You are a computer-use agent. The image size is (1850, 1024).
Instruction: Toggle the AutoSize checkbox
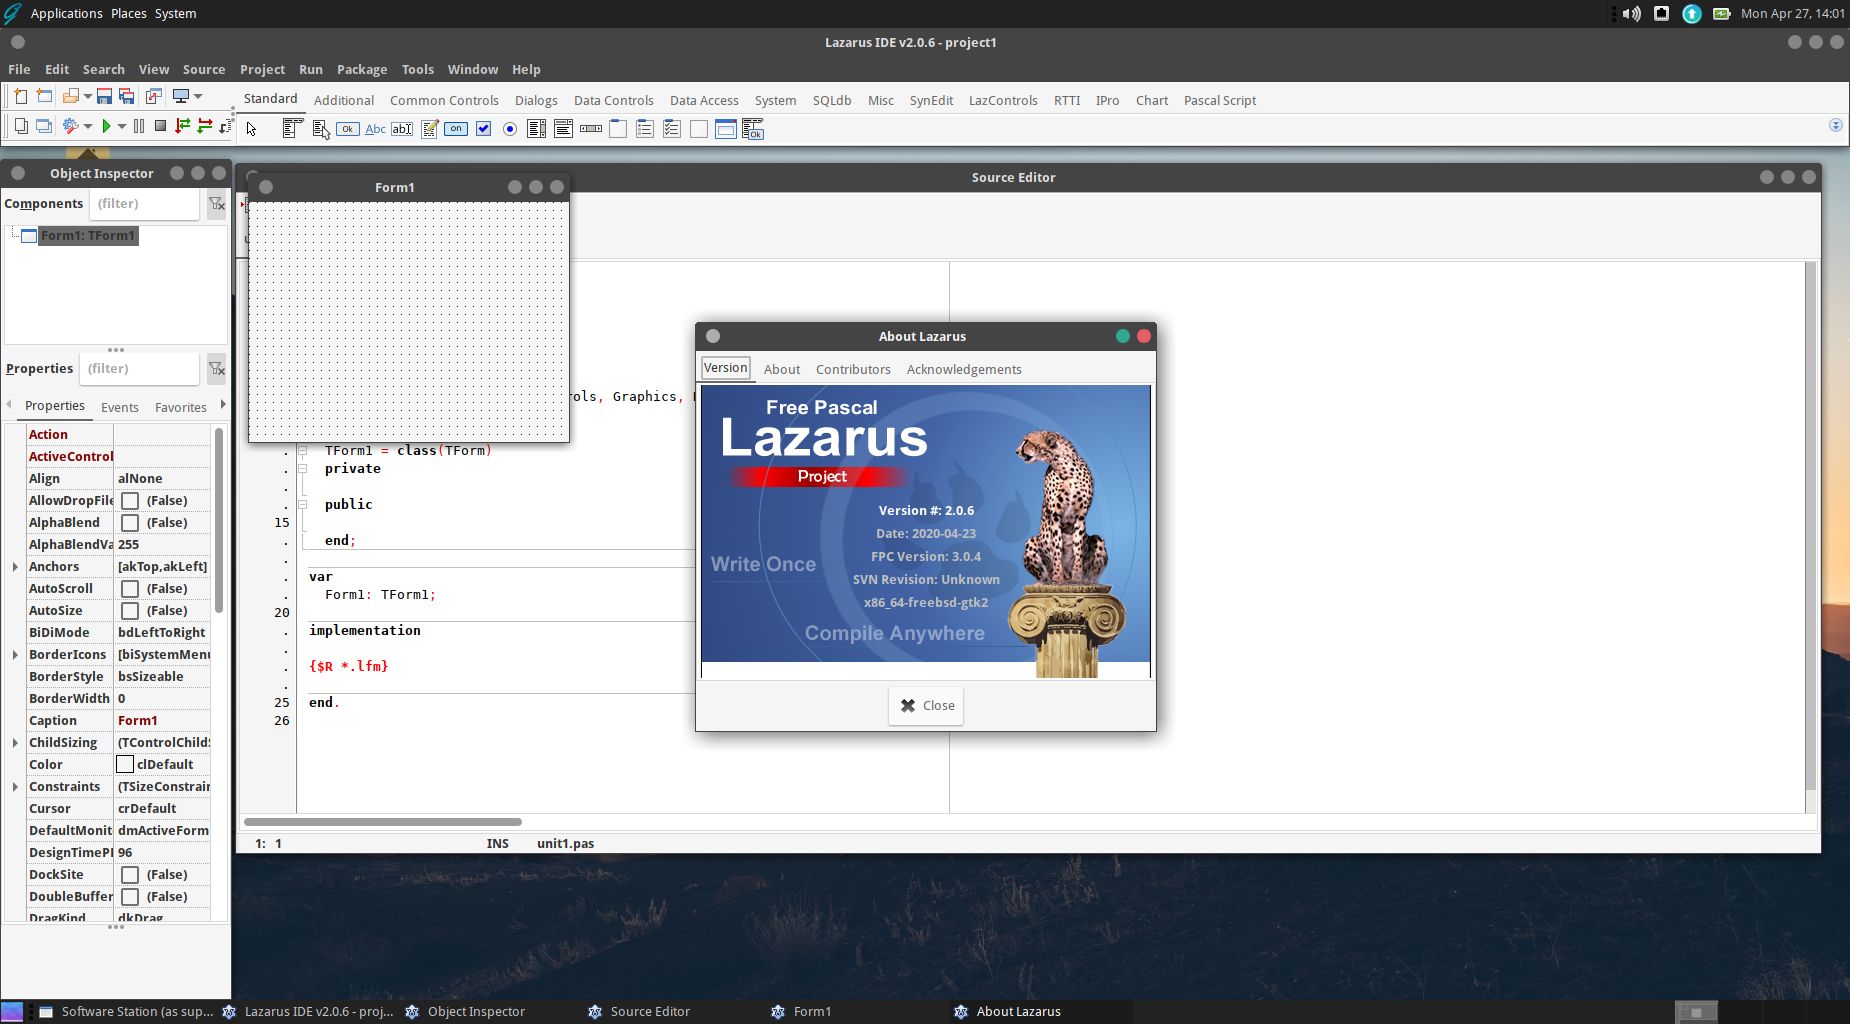tap(130, 611)
